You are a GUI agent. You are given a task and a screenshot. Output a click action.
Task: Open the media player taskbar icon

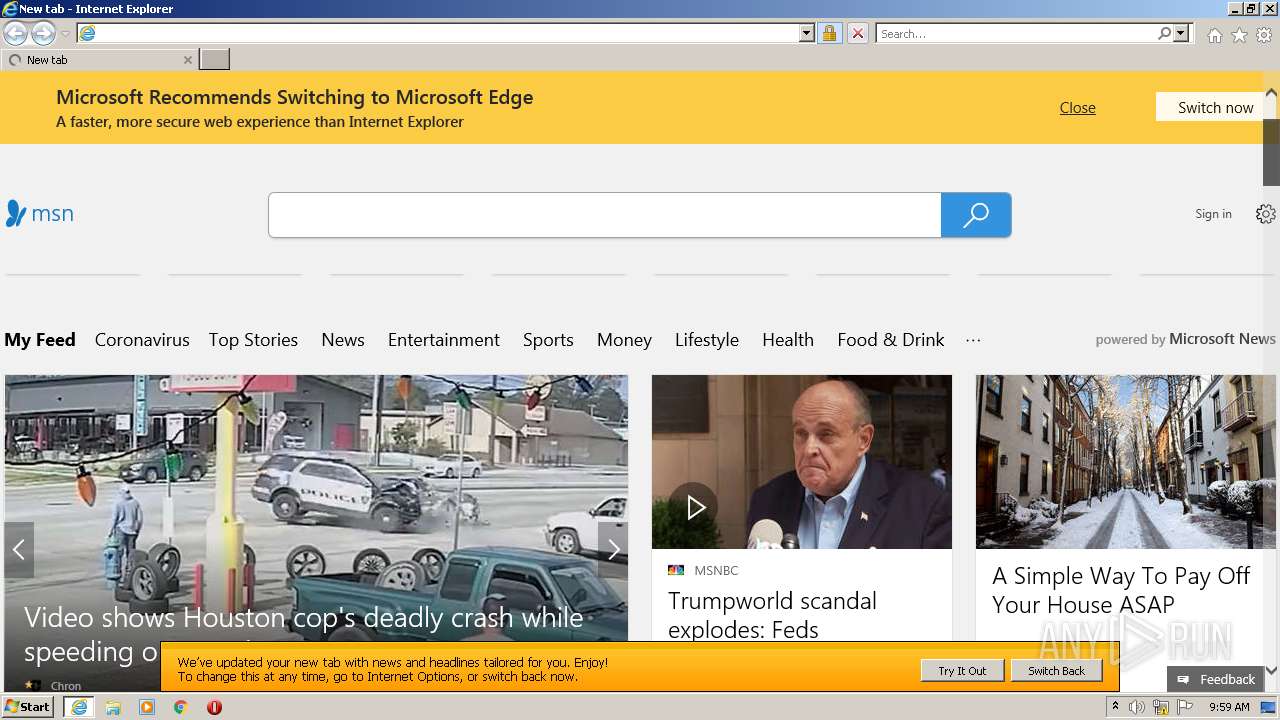[147, 707]
